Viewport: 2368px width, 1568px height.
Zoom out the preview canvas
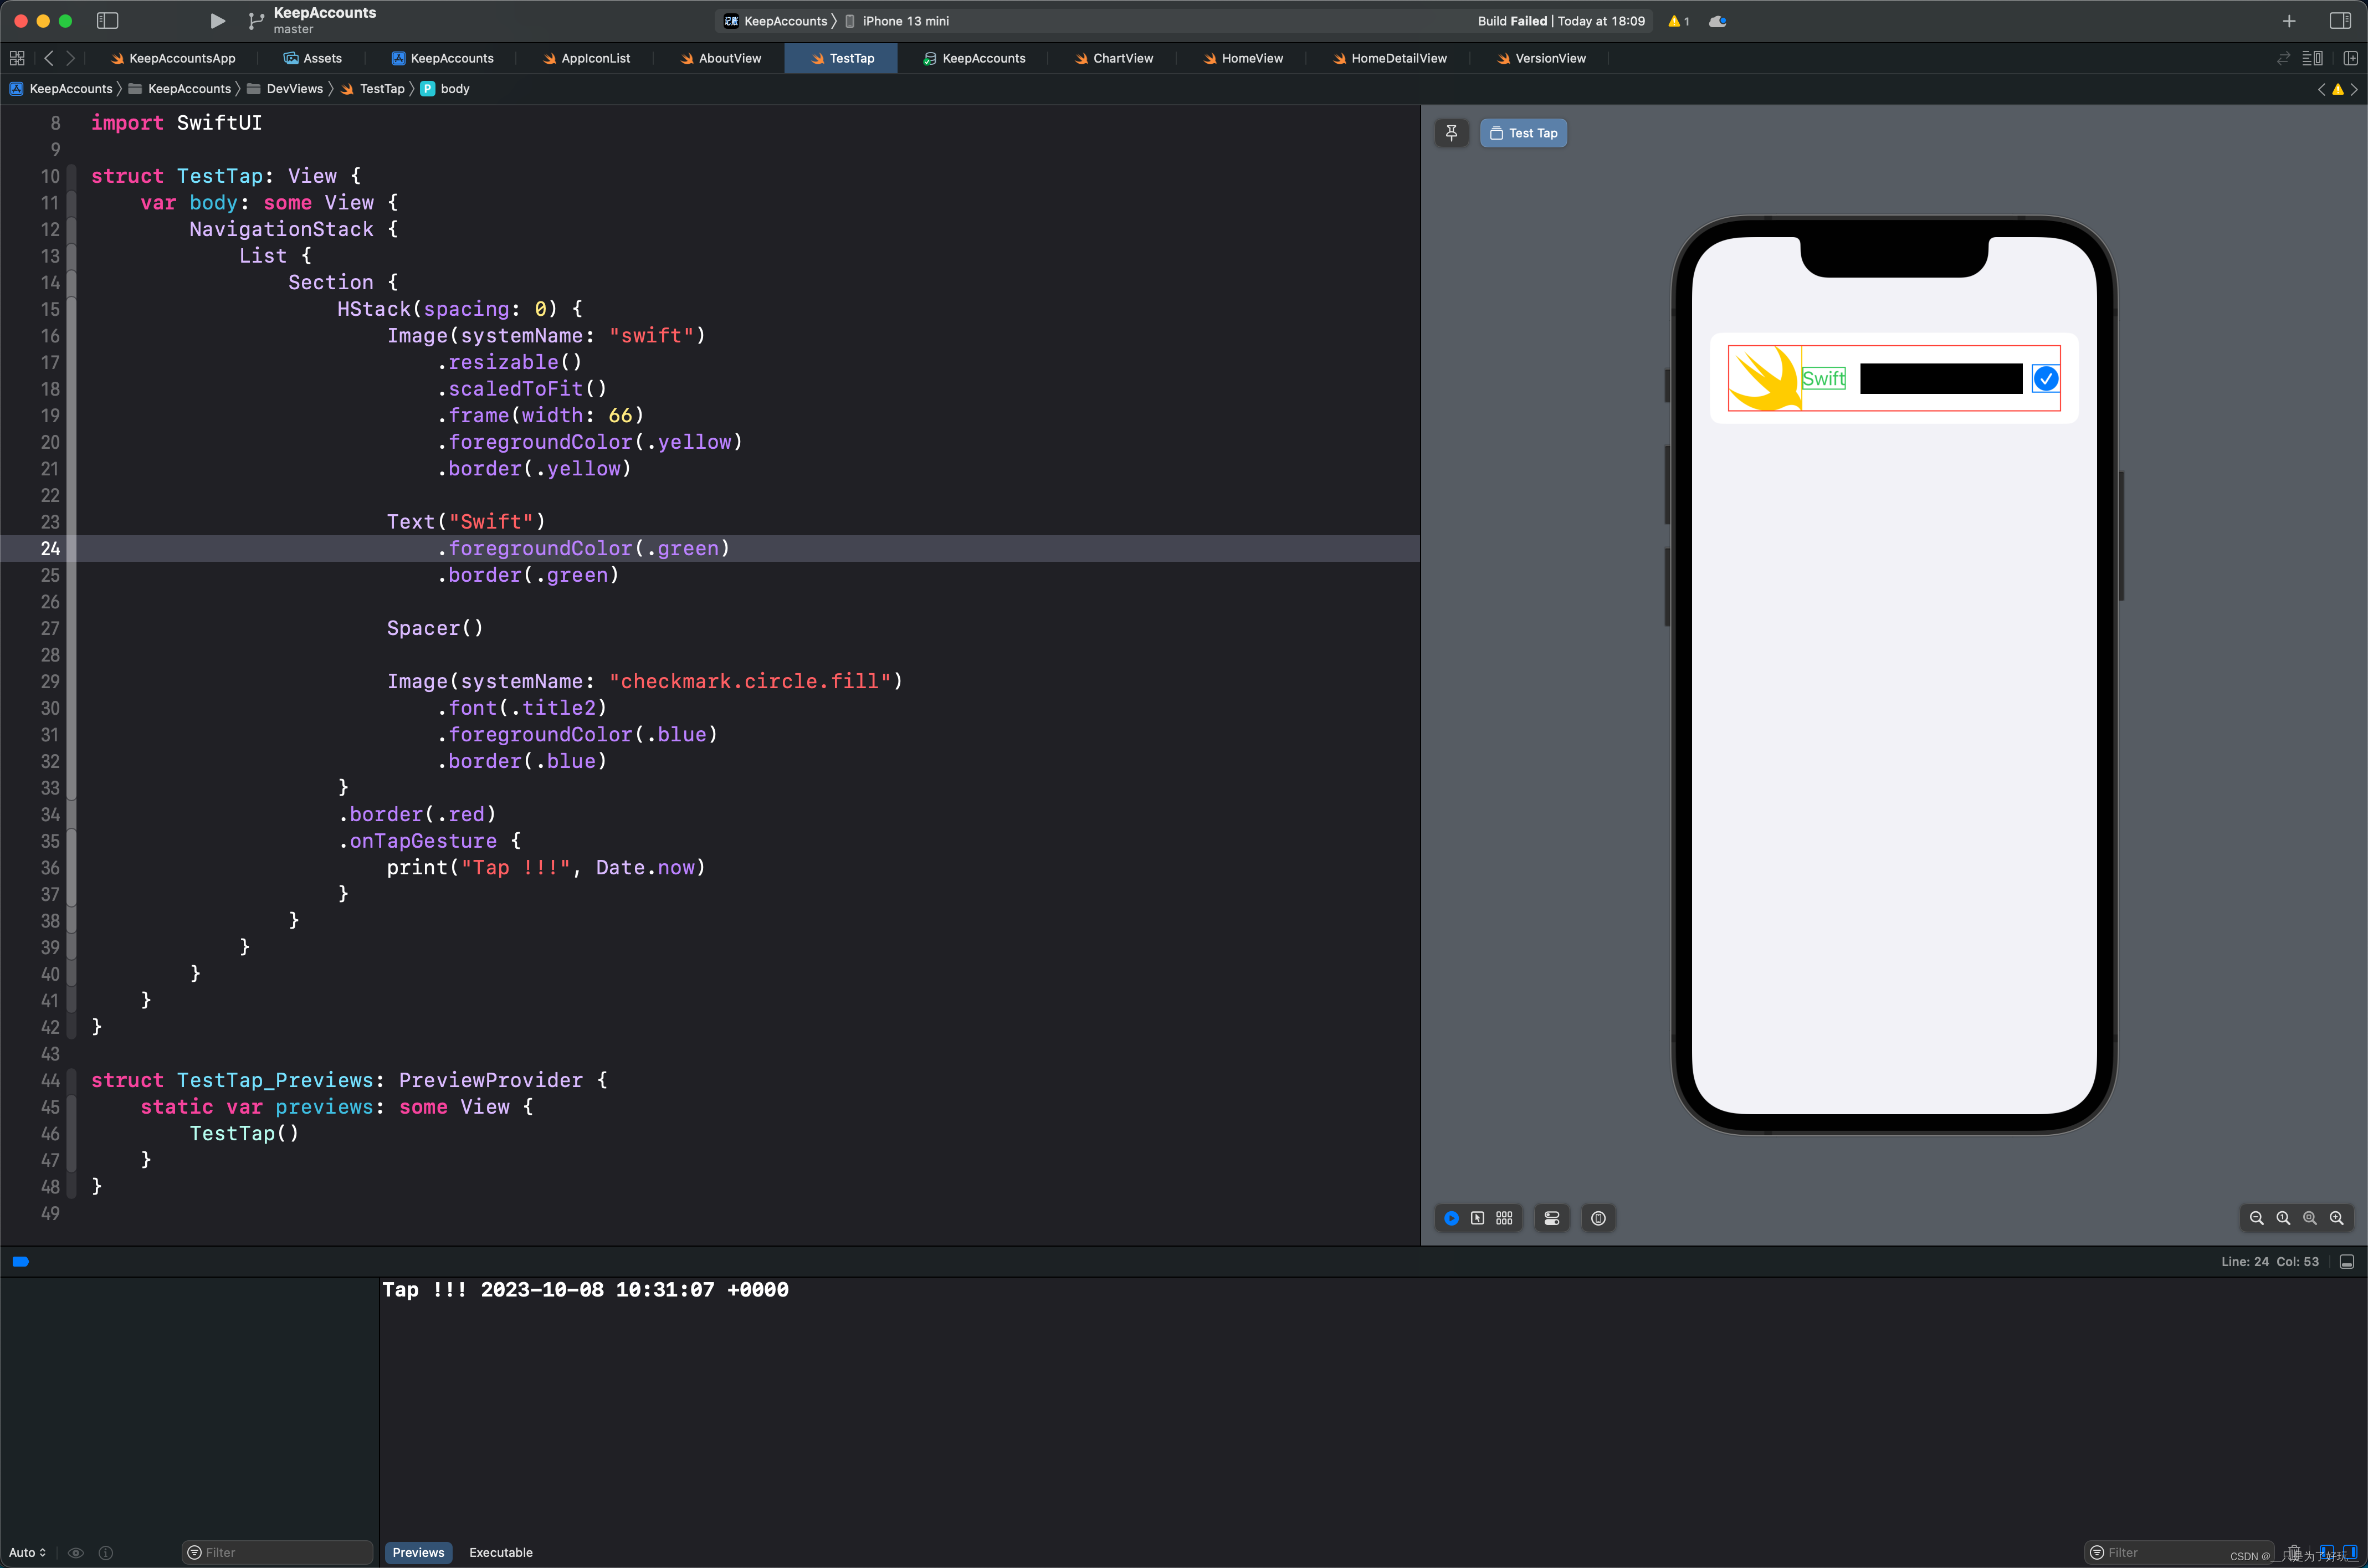pos(2256,1218)
